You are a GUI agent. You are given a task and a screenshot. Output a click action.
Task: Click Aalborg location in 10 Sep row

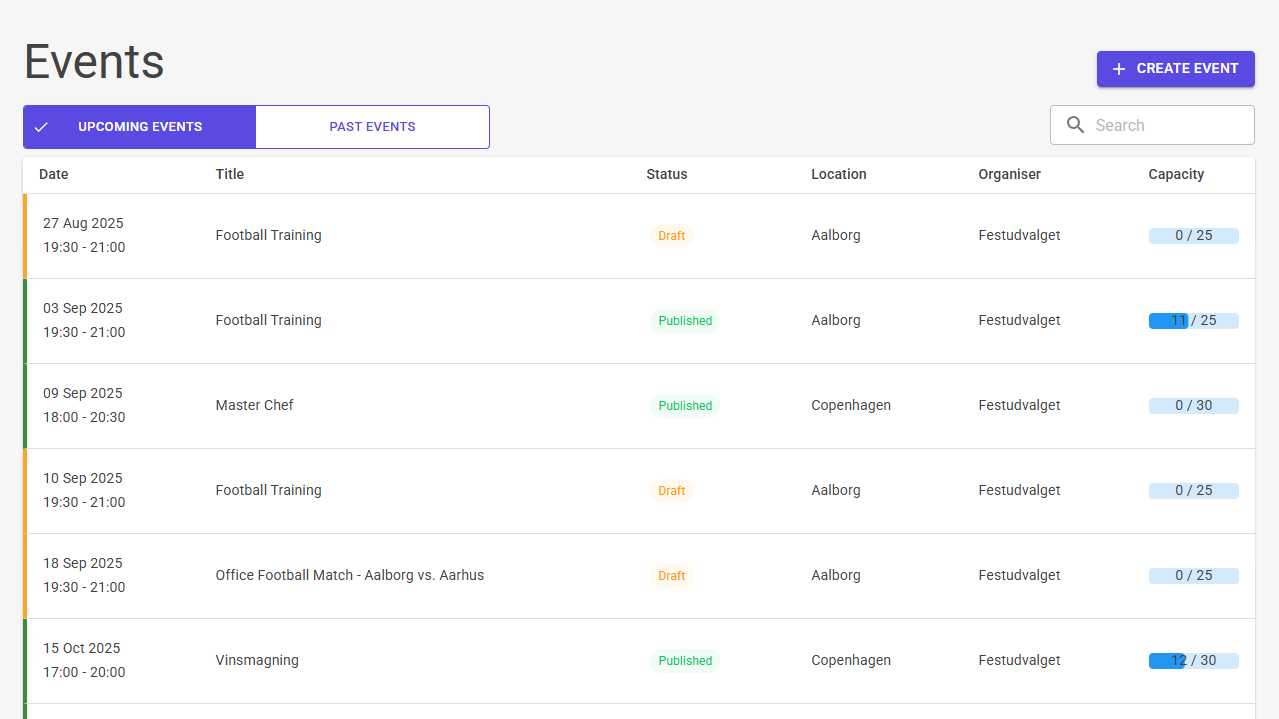pyautogui.click(x=836, y=491)
